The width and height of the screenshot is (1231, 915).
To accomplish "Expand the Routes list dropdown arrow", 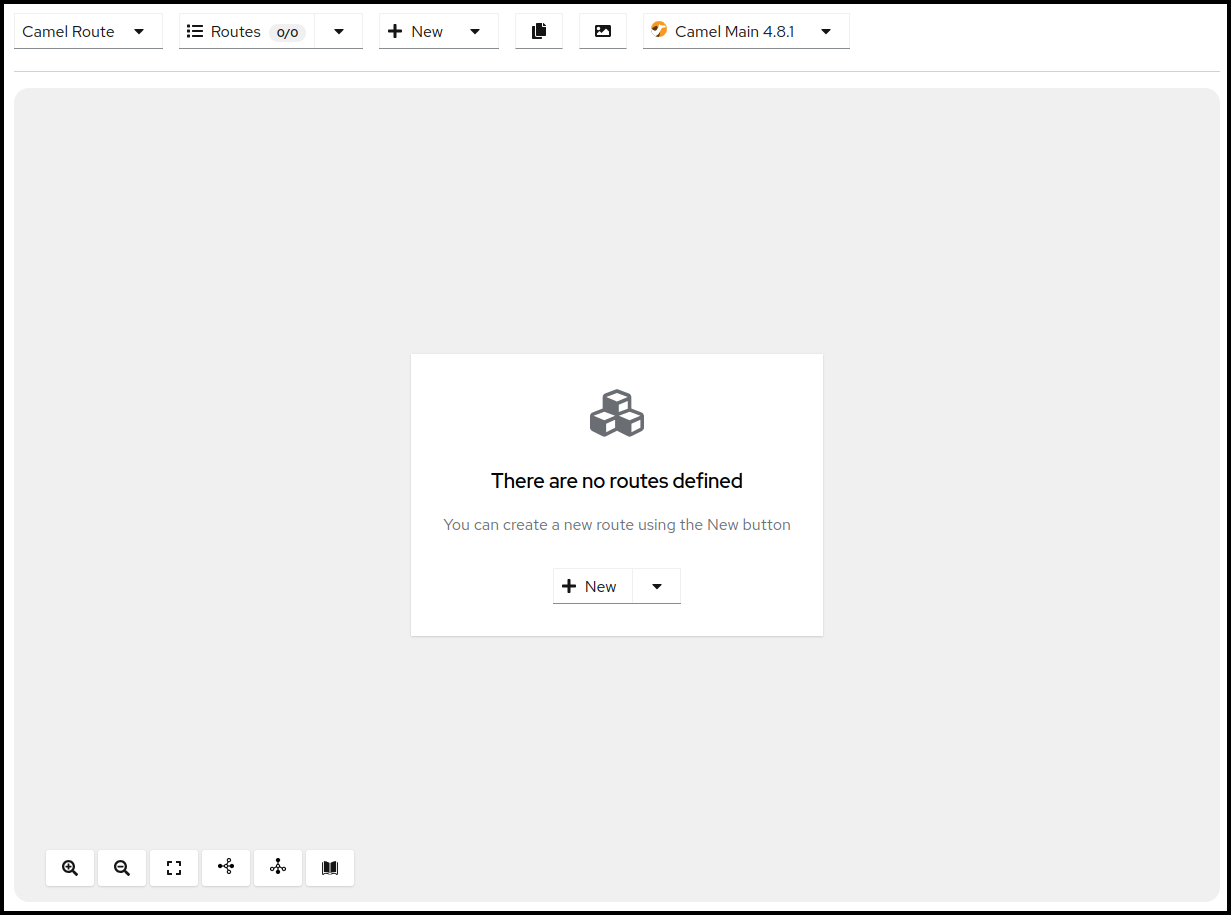I will point(339,31).
